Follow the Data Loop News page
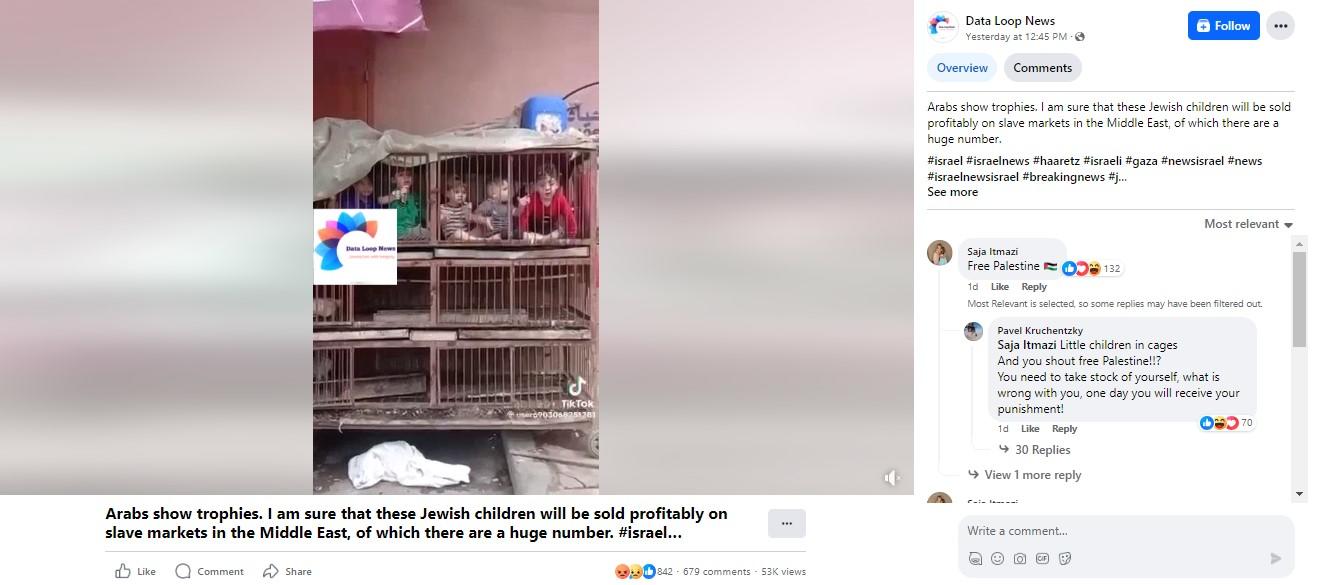The image size is (1325, 585). click(1223, 26)
